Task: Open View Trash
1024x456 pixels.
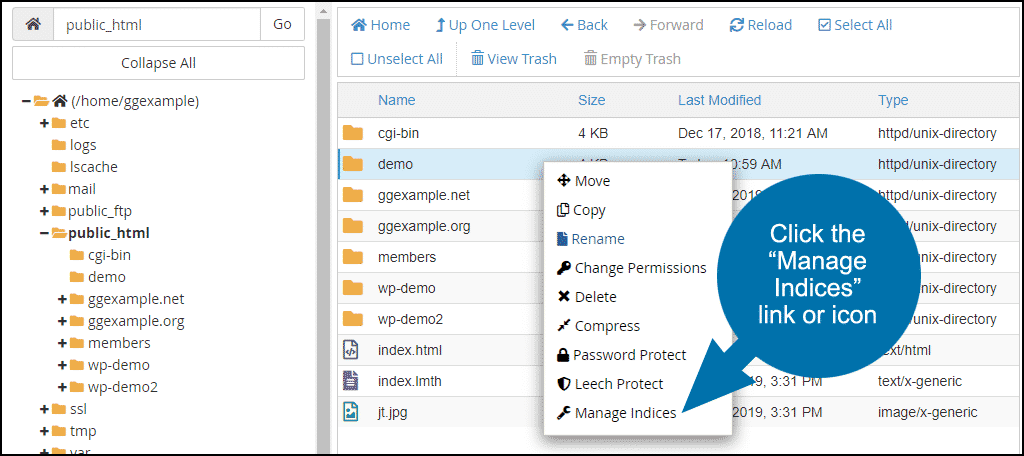Action: point(514,59)
